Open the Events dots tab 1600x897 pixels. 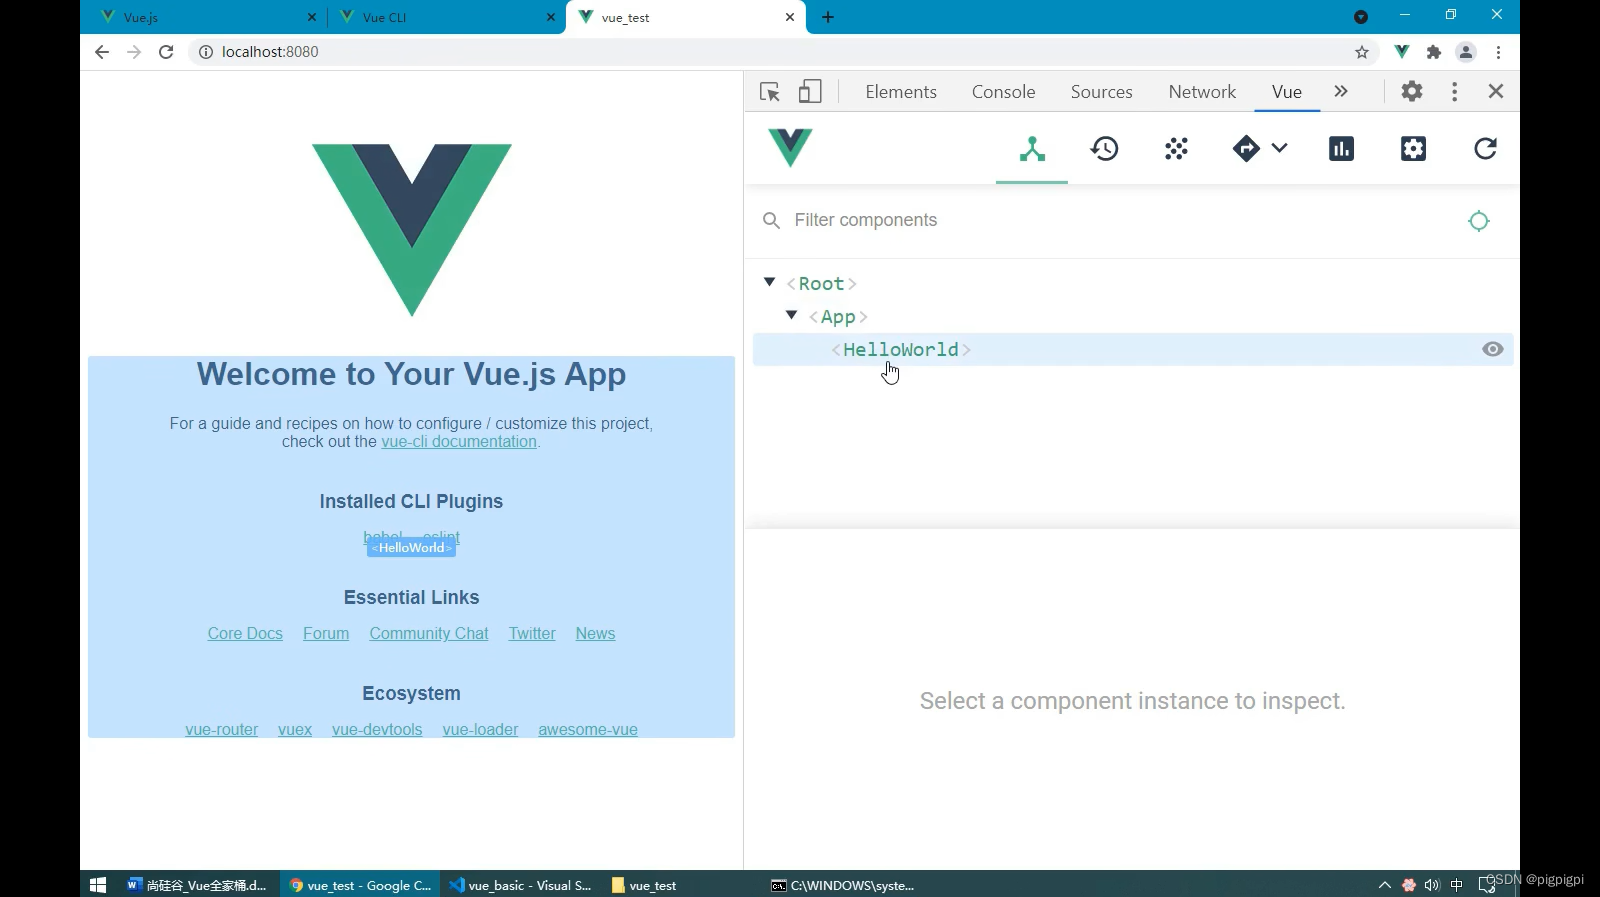click(1176, 149)
